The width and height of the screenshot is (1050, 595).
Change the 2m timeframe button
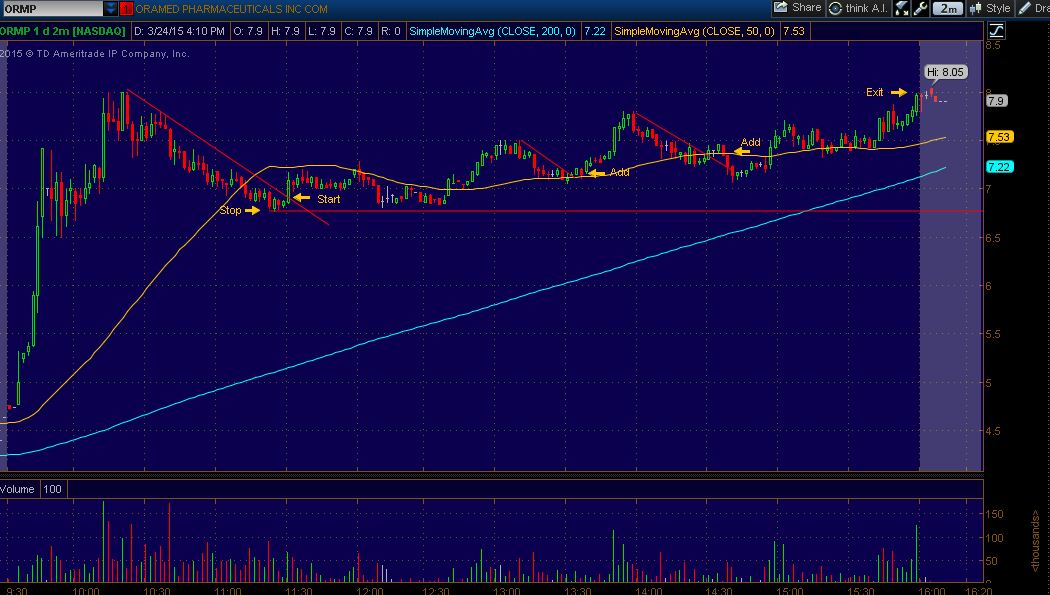tap(948, 8)
